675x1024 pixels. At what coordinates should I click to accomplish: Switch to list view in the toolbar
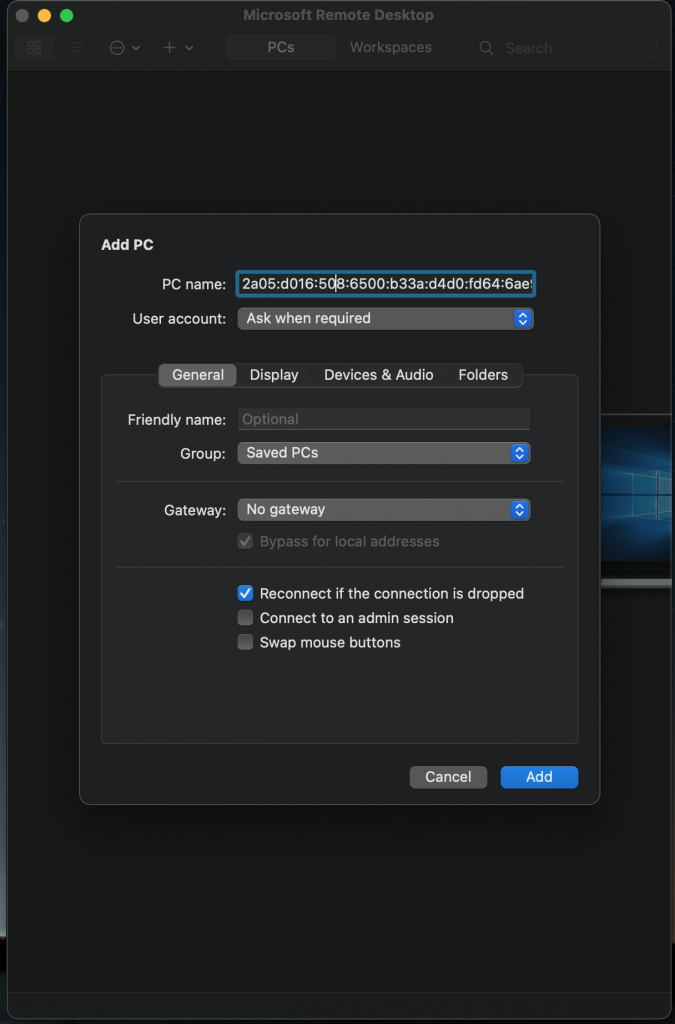(75, 48)
